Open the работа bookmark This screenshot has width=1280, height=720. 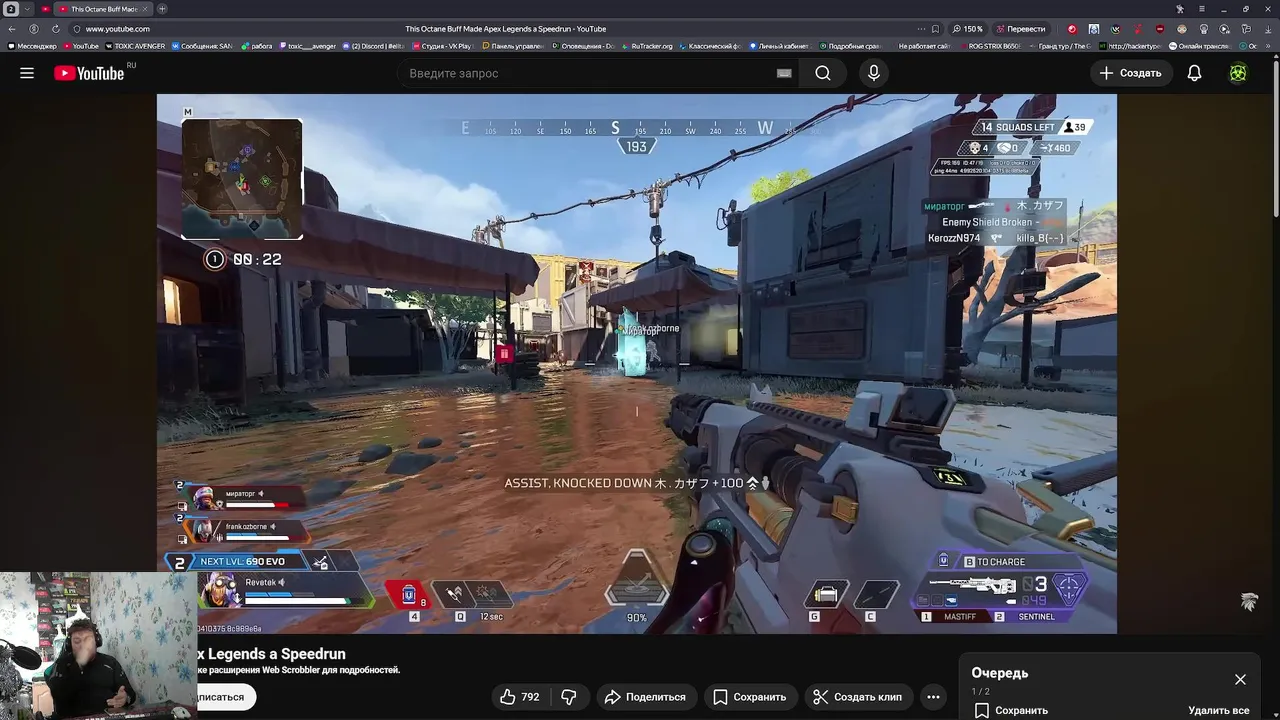pos(258,46)
